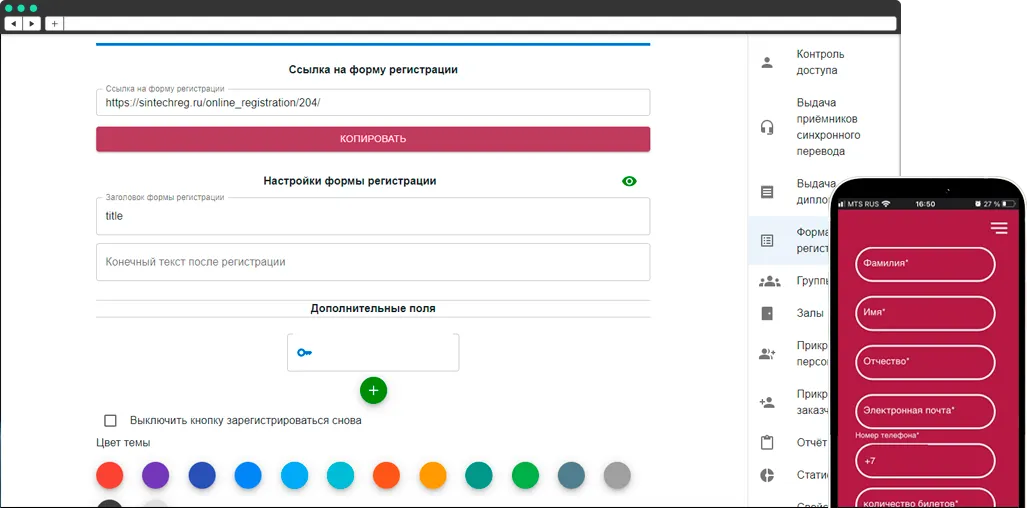Click the browser forward arrow button

tap(31, 24)
